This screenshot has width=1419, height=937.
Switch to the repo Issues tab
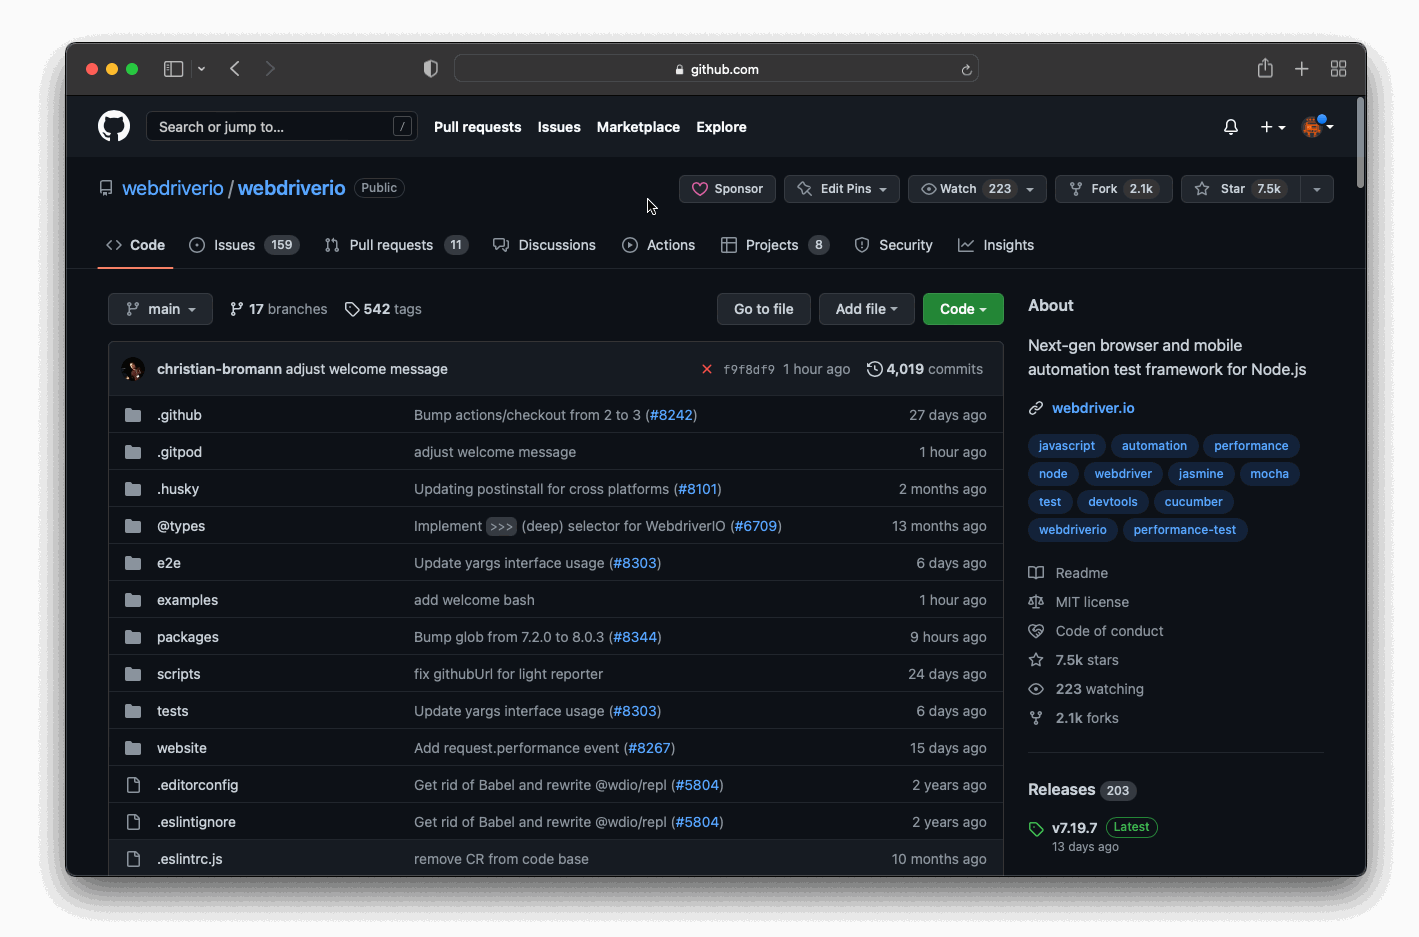[x=244, y=245]
